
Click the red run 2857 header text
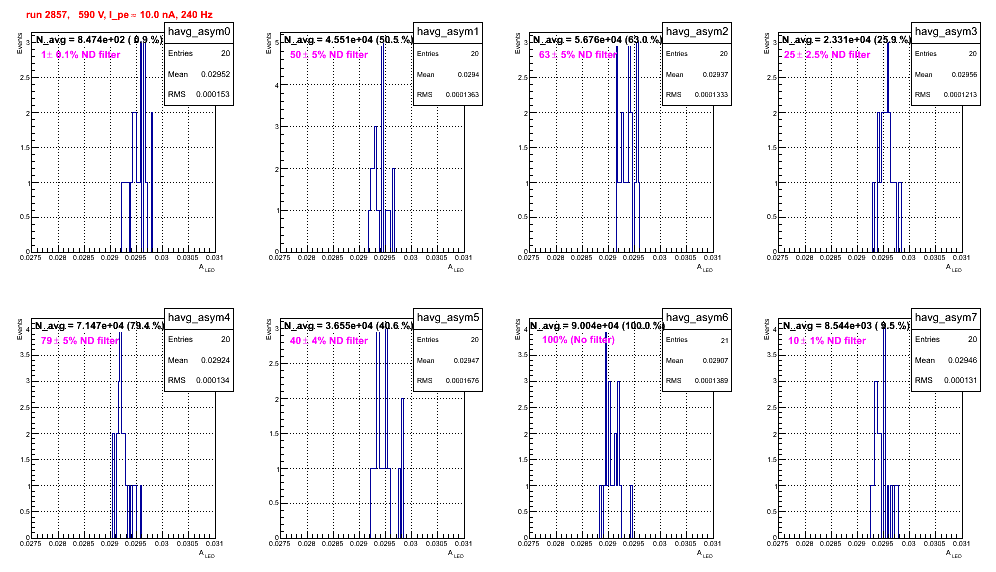(119, 15)
